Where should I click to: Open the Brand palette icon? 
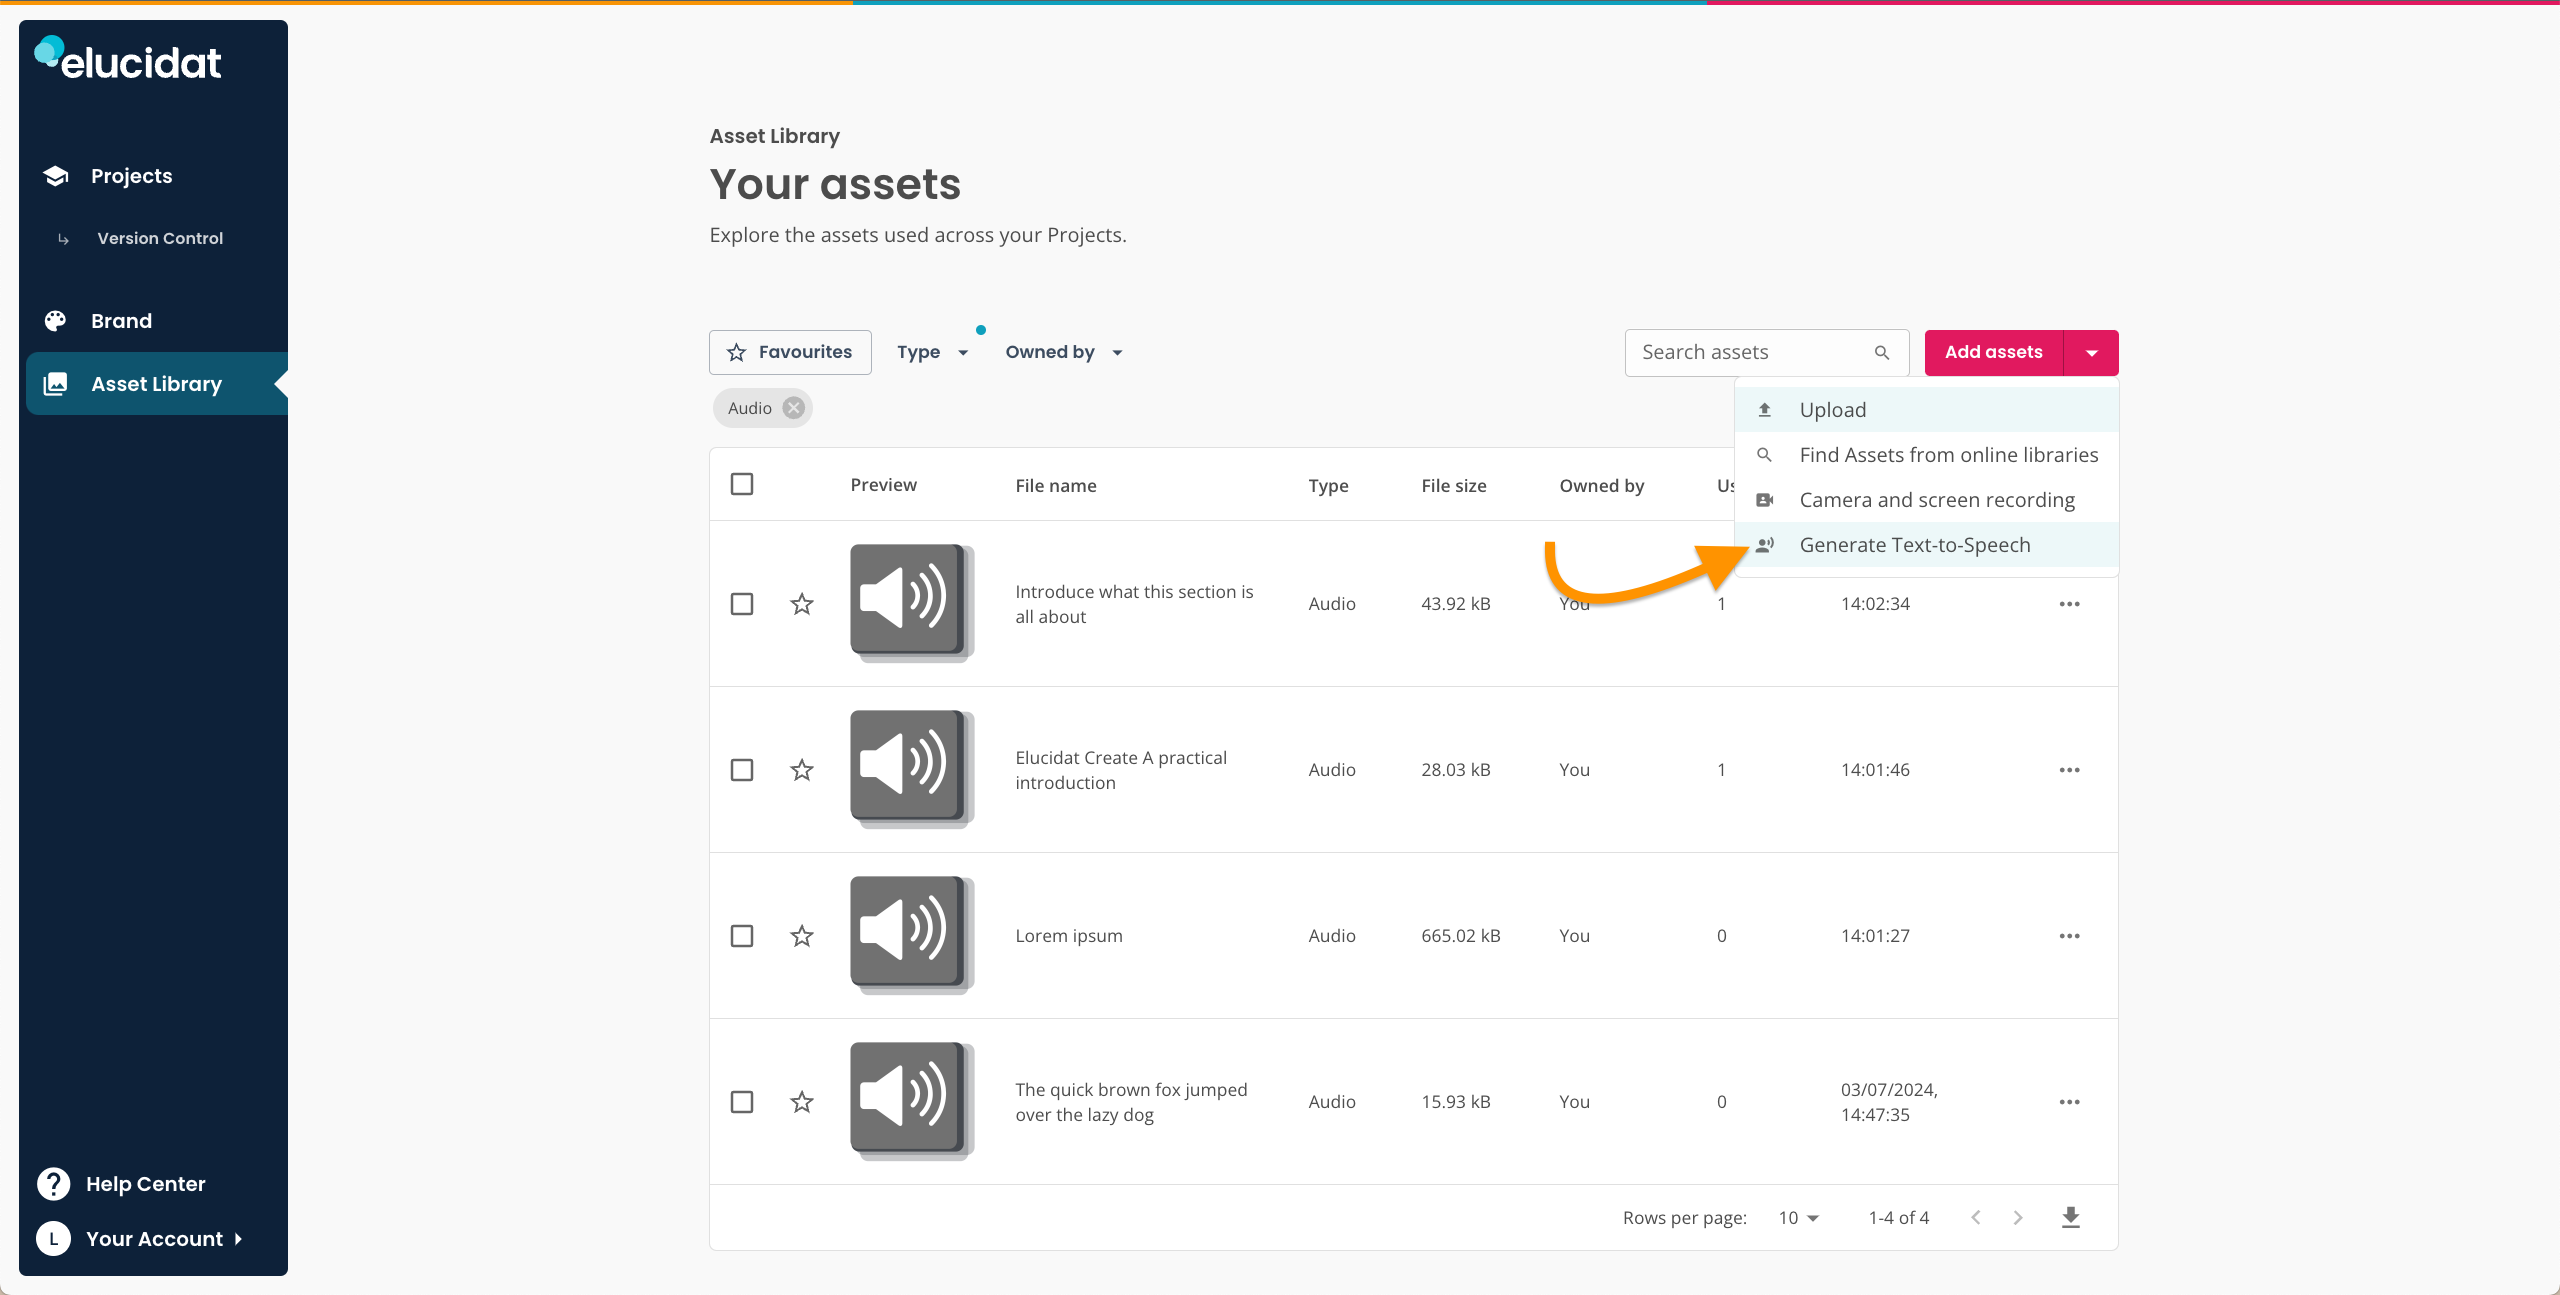(x=55, y=320)
